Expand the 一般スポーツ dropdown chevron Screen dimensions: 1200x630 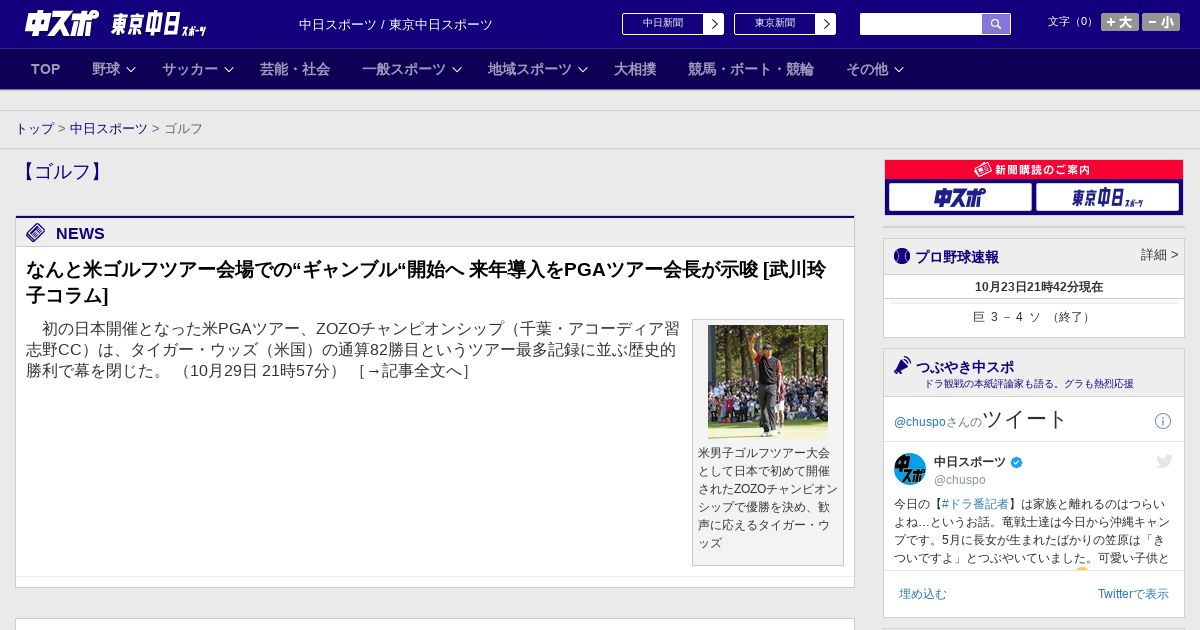(457, 70)
